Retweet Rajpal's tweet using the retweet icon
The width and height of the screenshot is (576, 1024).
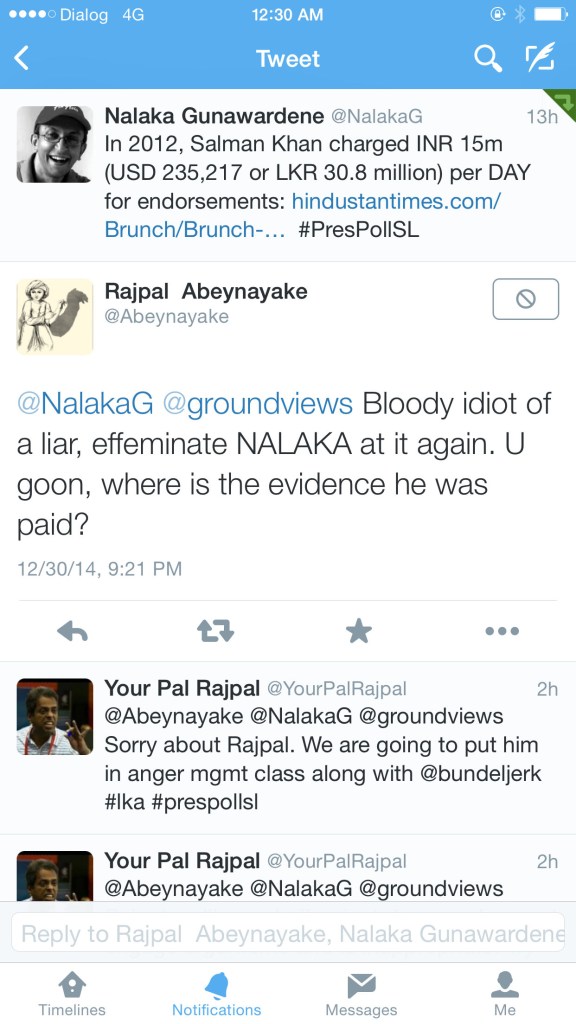(216, 631)
